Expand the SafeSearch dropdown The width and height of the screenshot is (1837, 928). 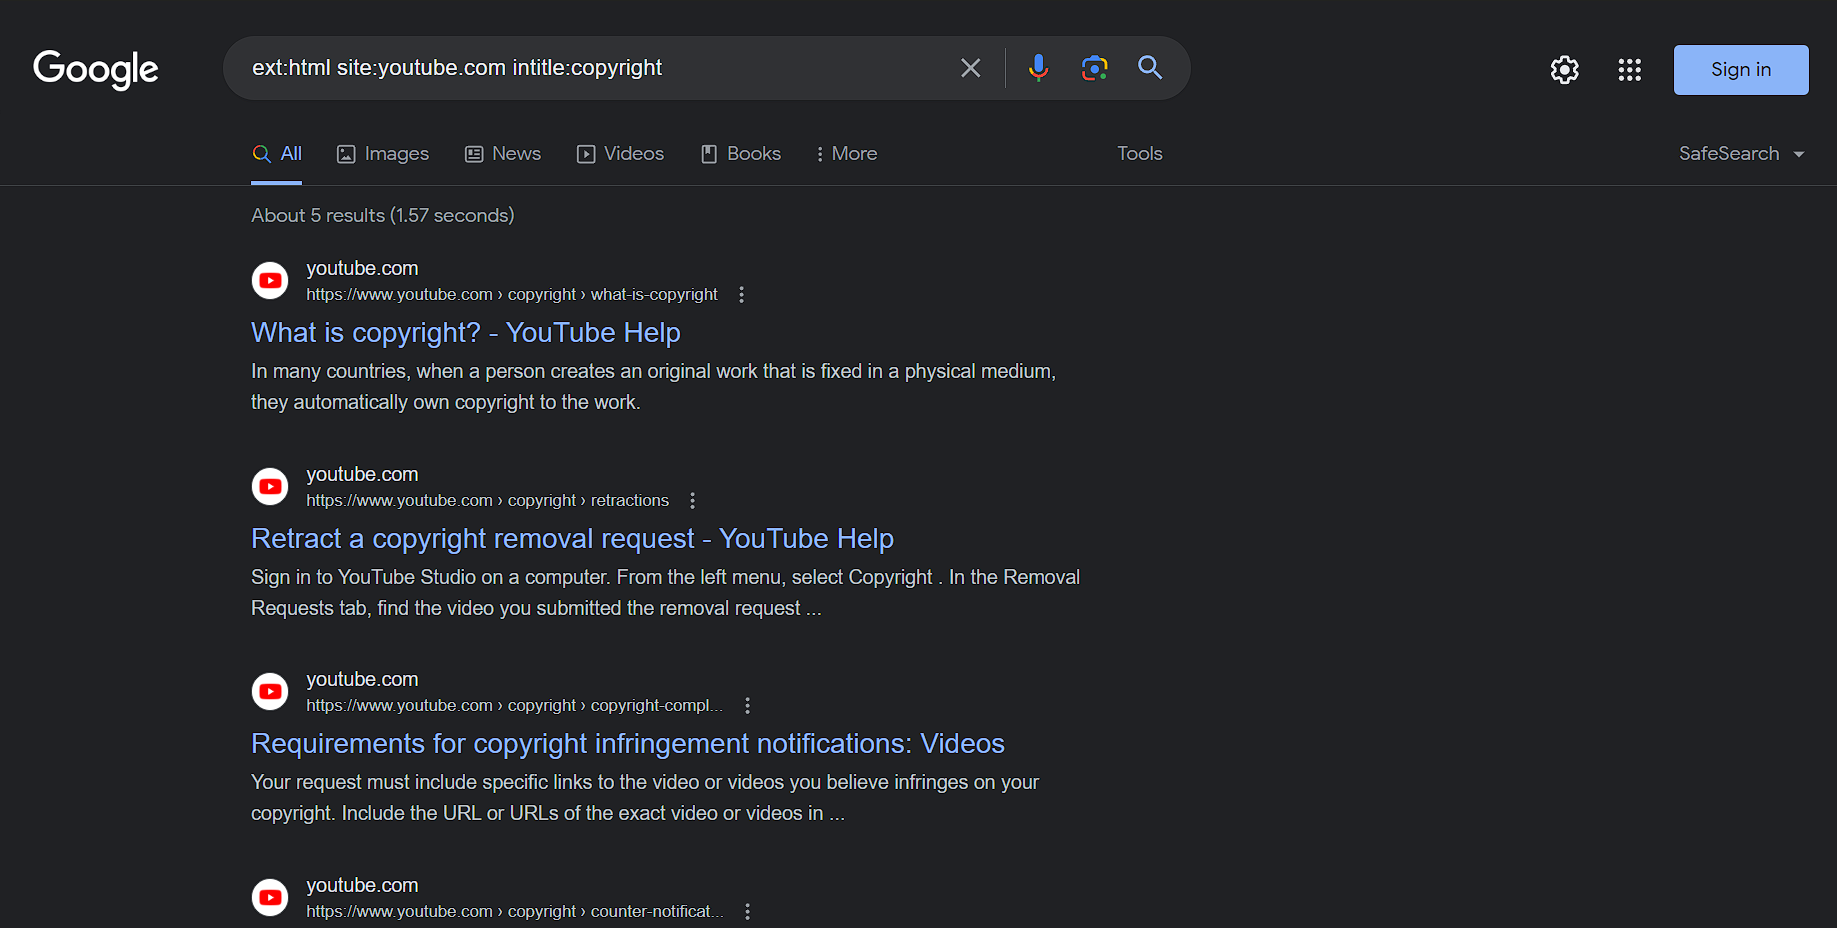[1741, 154]
